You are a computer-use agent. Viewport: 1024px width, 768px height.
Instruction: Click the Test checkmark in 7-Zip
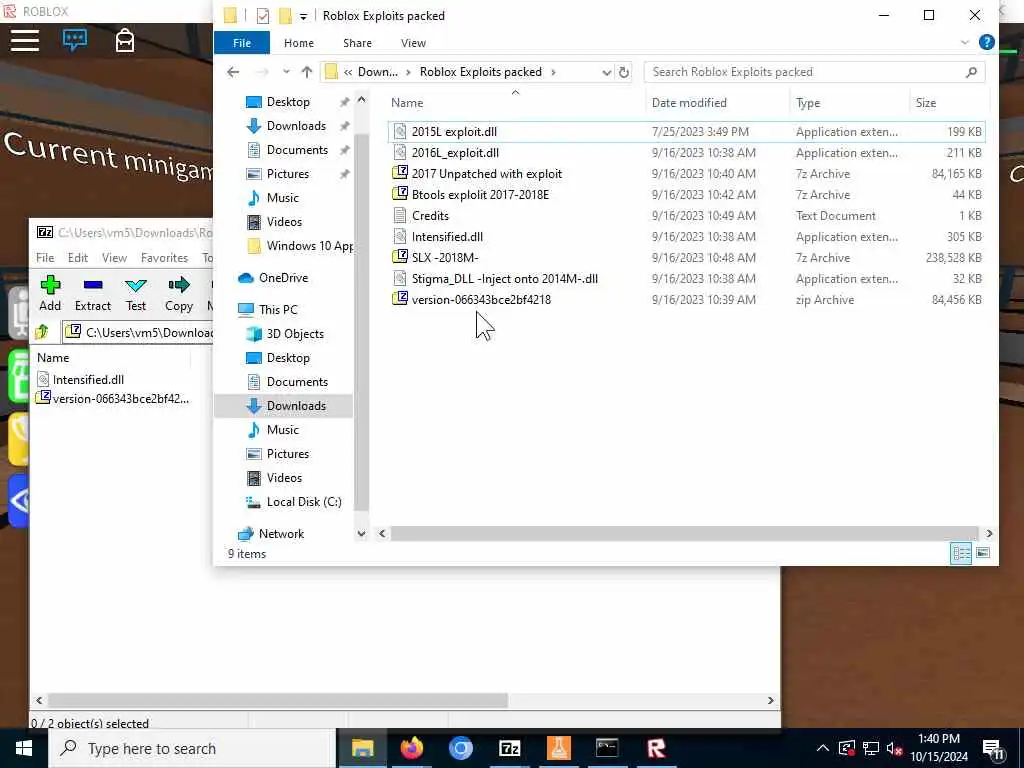(x=136, y=293)
